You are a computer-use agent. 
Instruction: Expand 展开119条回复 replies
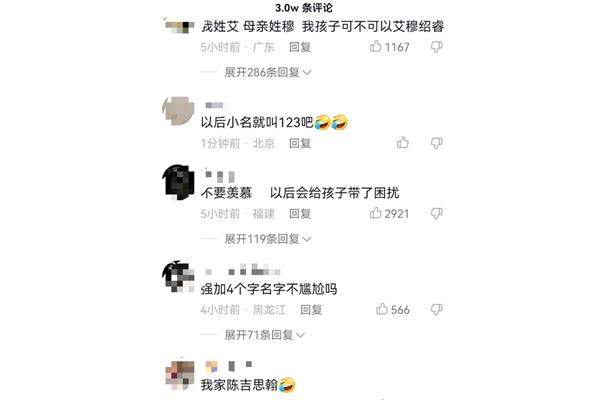(x=267, y=239)
